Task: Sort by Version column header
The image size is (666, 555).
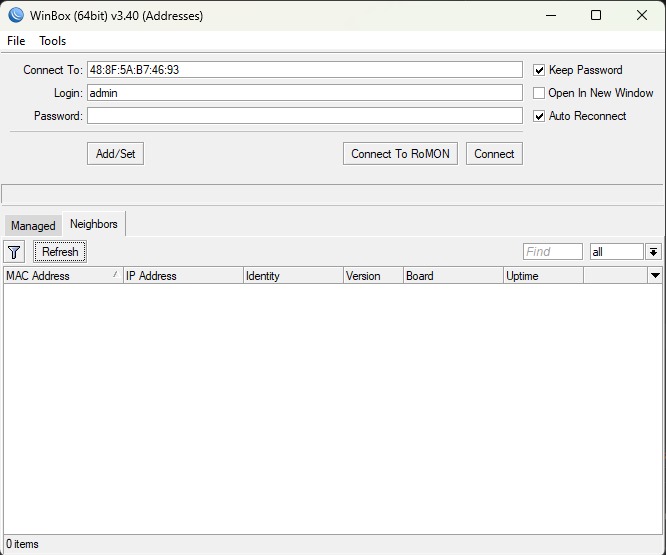Action: pos(373,276)
